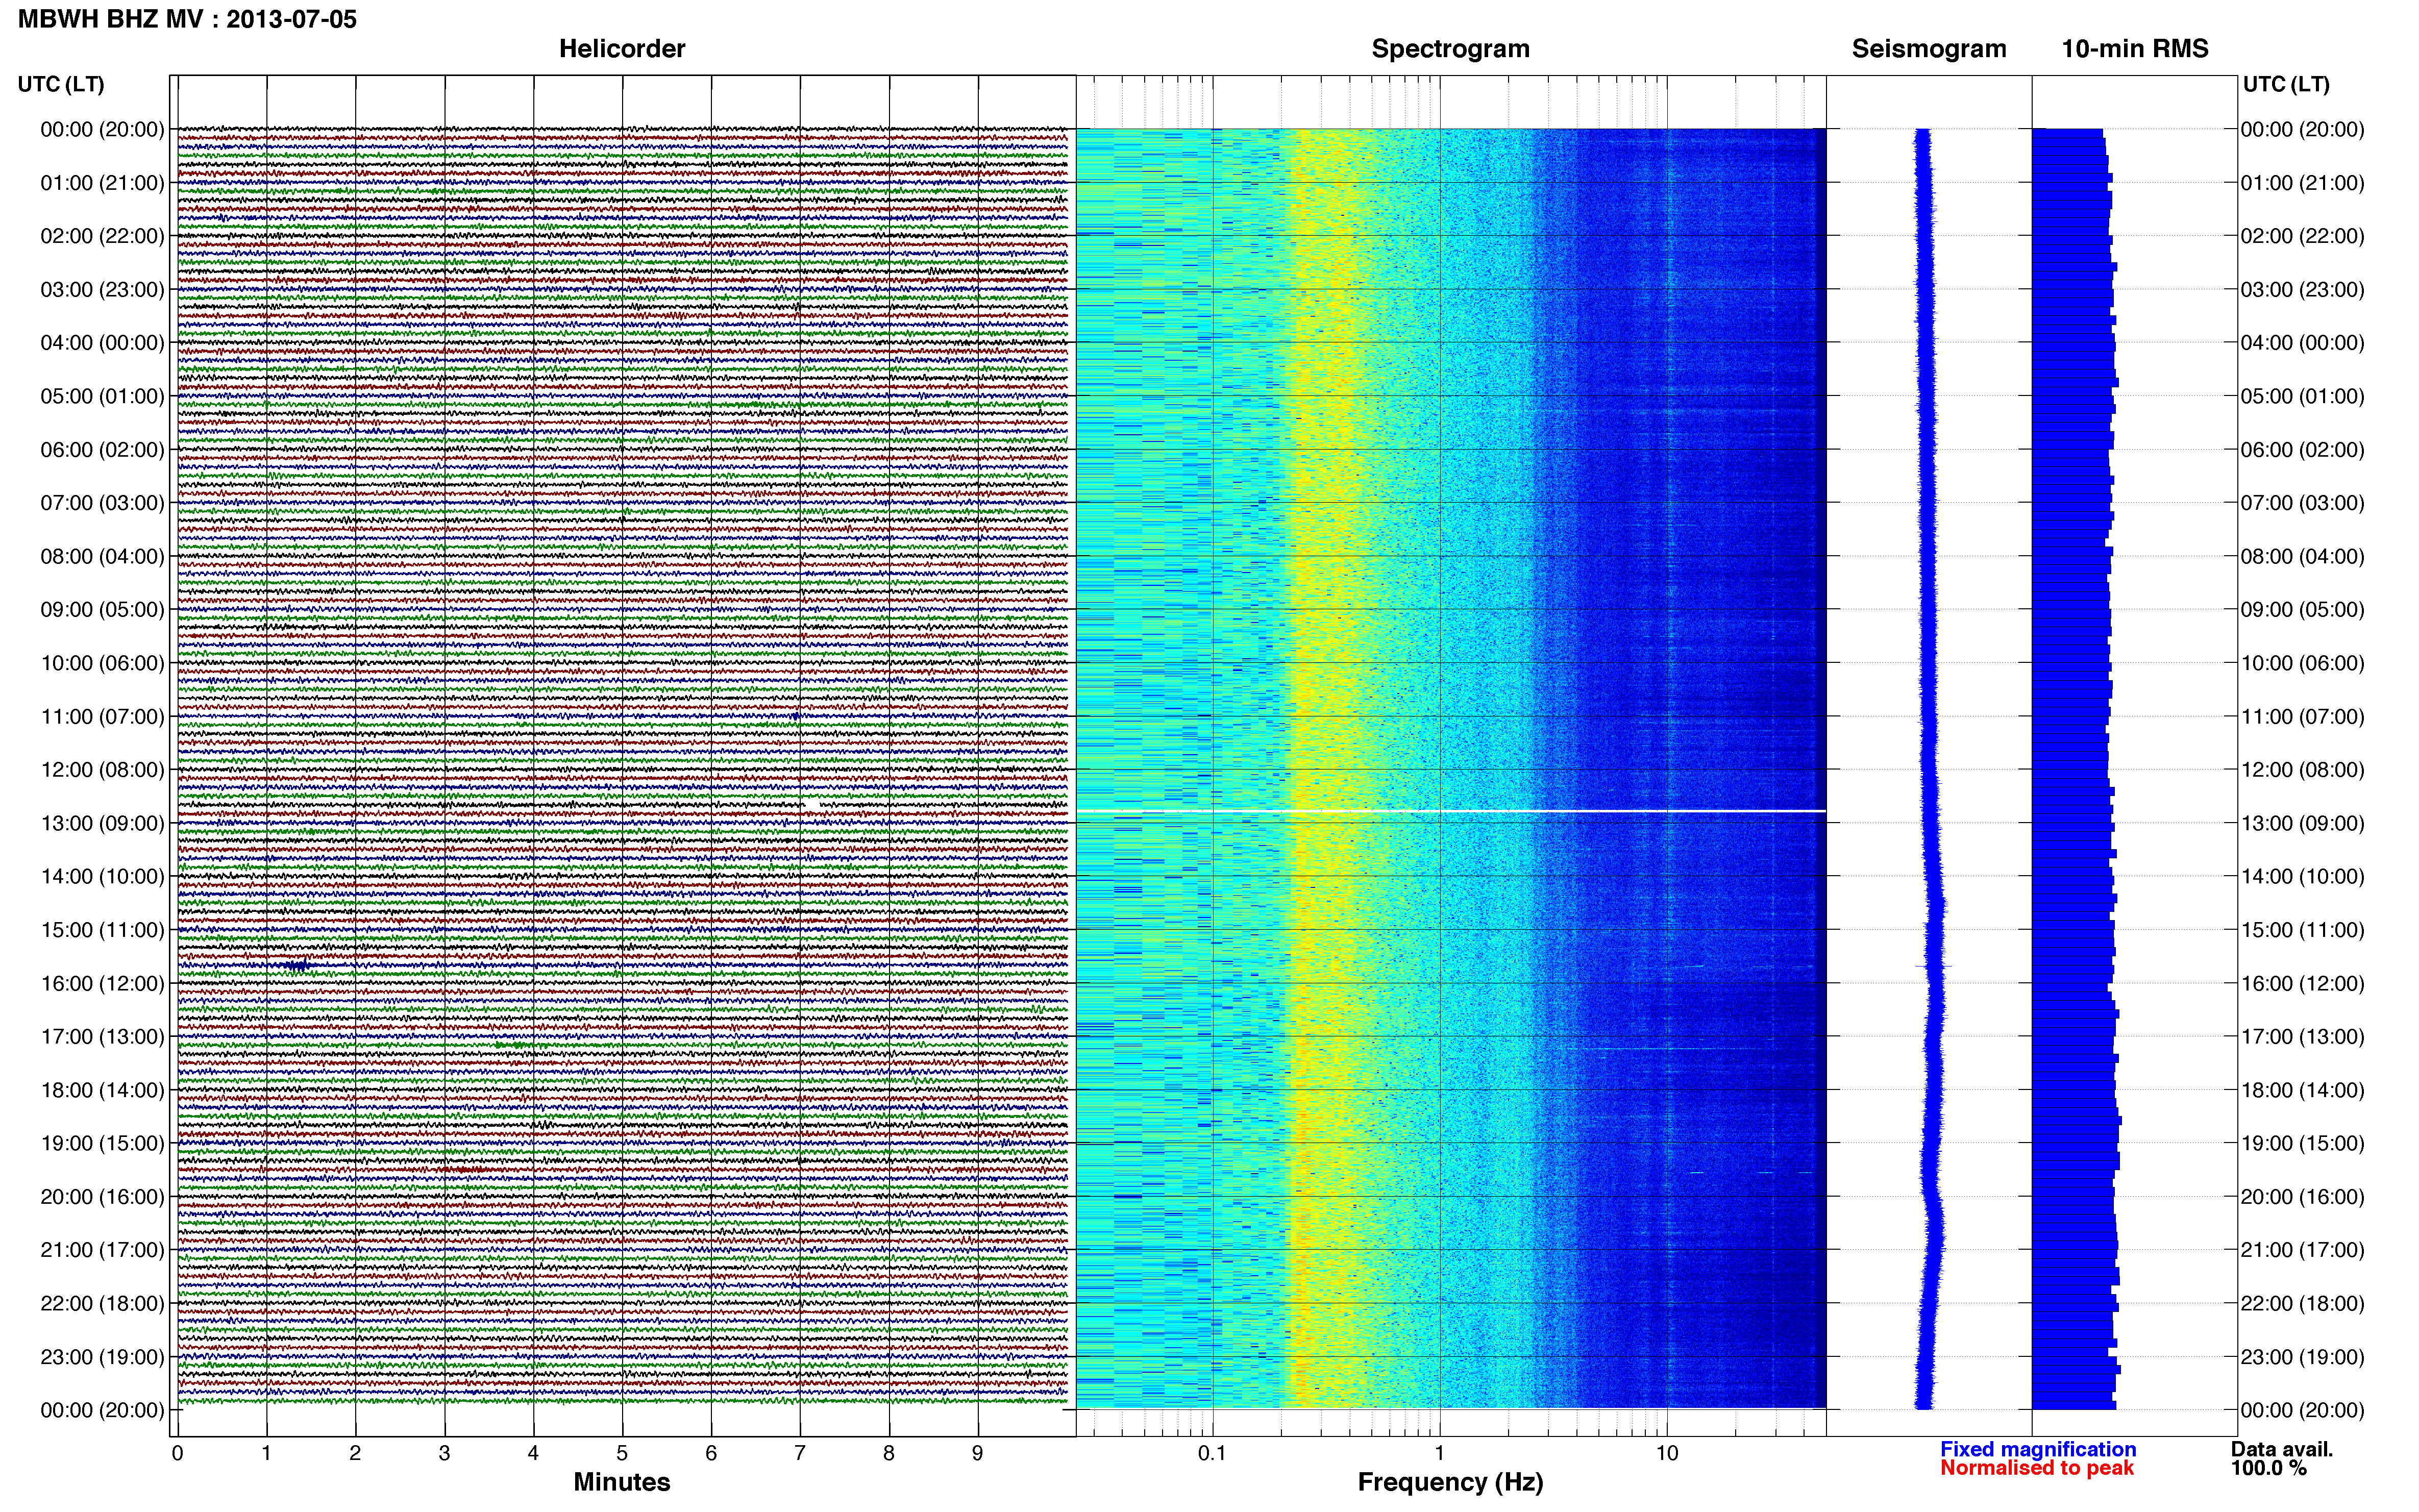Click the dense blue burst on the 15:40 helicorder trace
Image resolution: width=2419 pixels, height=1512 pixels.
click(x=296, y=965)
